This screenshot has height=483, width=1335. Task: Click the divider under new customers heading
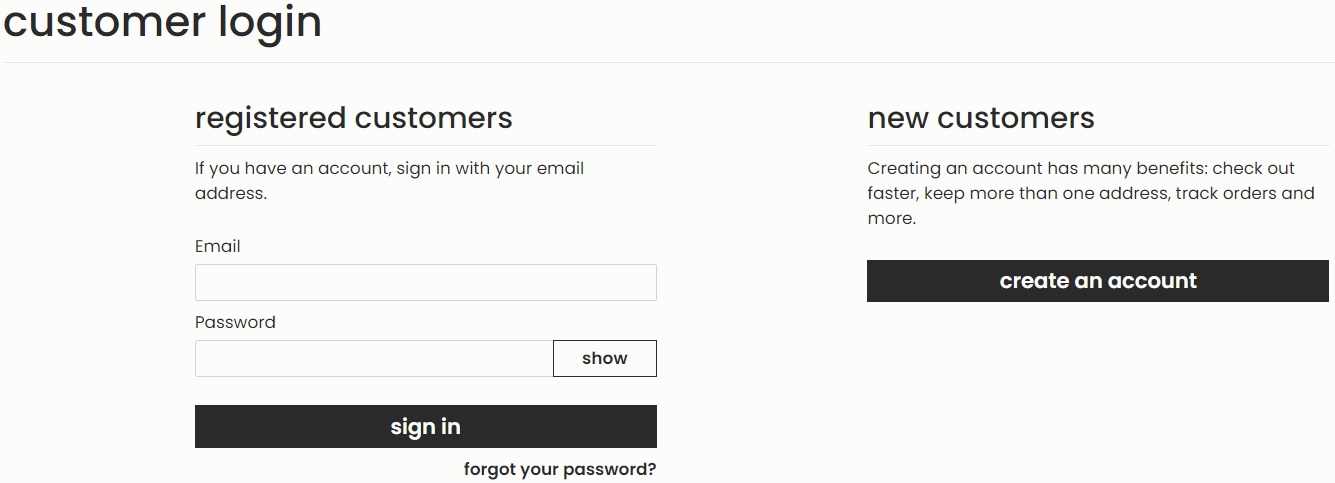1097,146
